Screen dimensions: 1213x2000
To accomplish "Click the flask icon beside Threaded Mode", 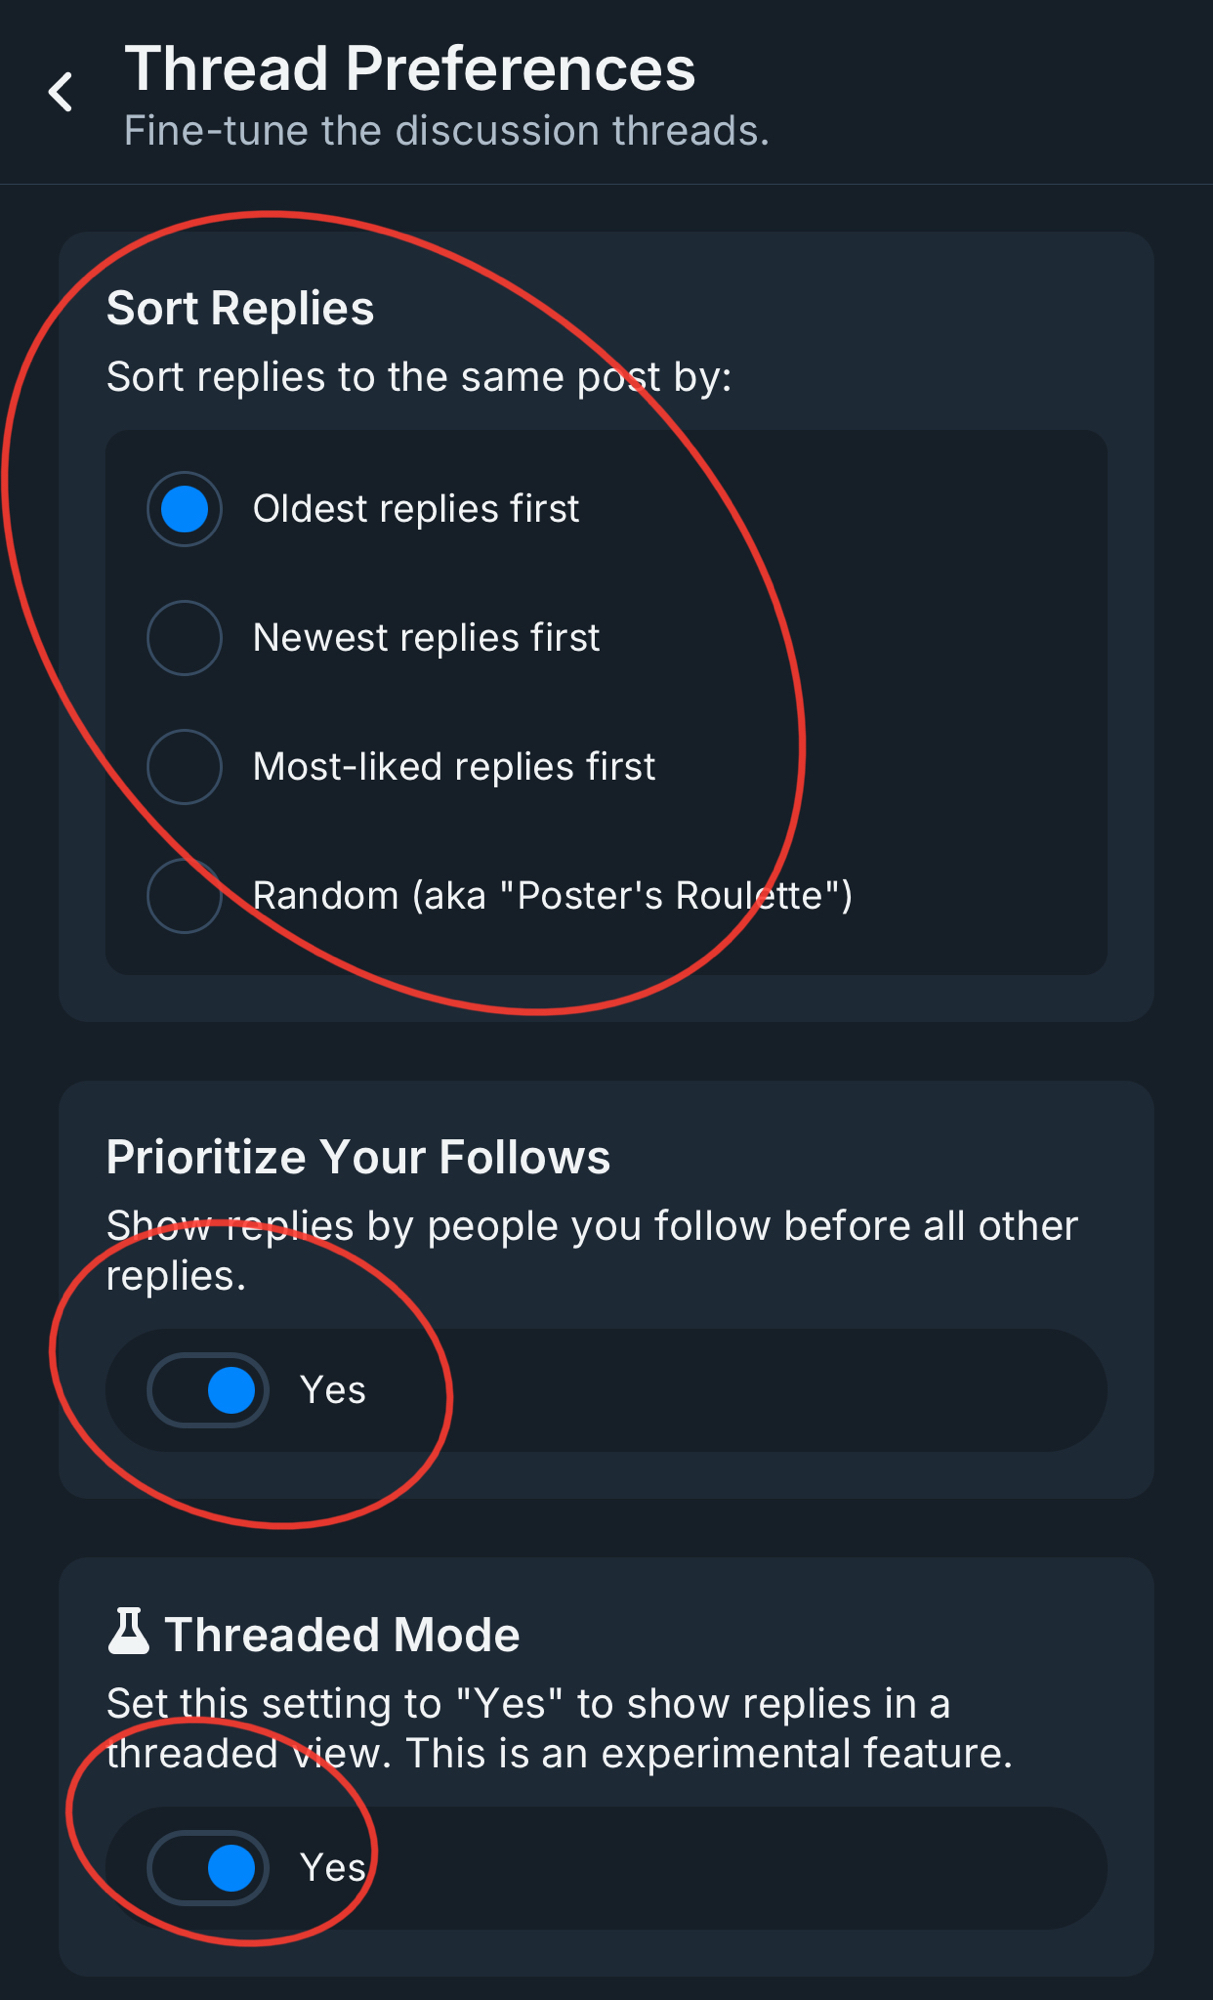I will [128, 1632].
